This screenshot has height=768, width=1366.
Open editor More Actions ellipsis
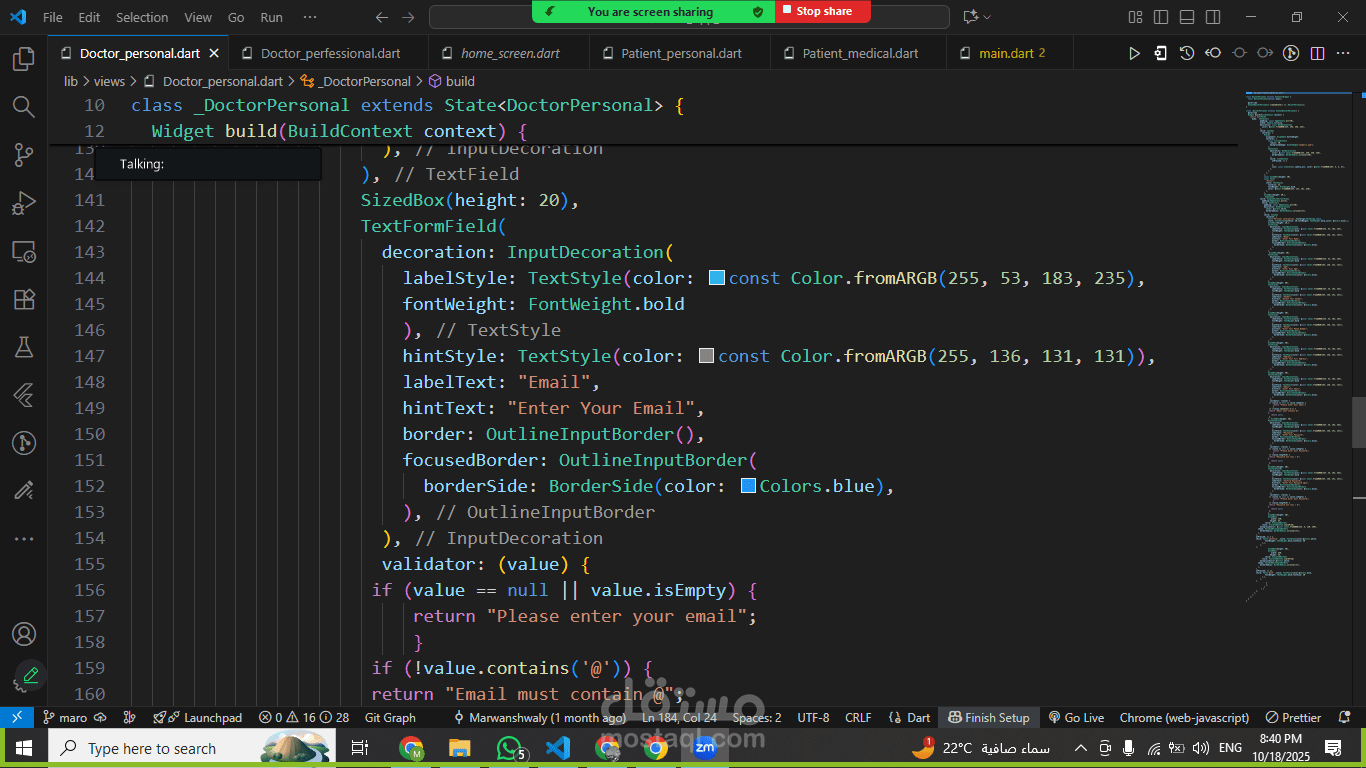pos(1343,53)
